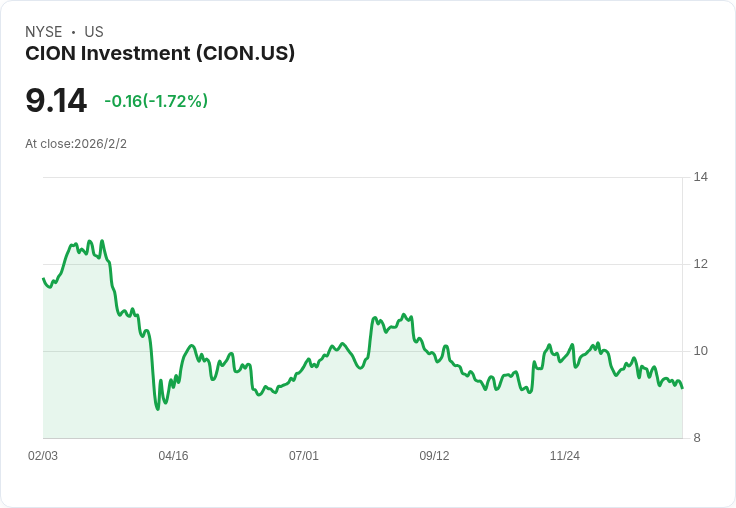The image size is (736, 508).
Task: Select the 11/24 date on the time axis
Action: pos(565,456)
